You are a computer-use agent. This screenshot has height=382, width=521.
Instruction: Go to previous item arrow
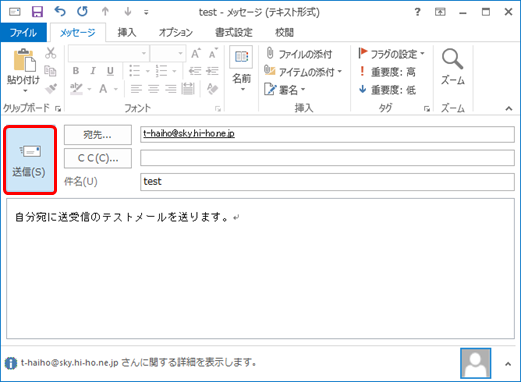click(x=105, y=12)
